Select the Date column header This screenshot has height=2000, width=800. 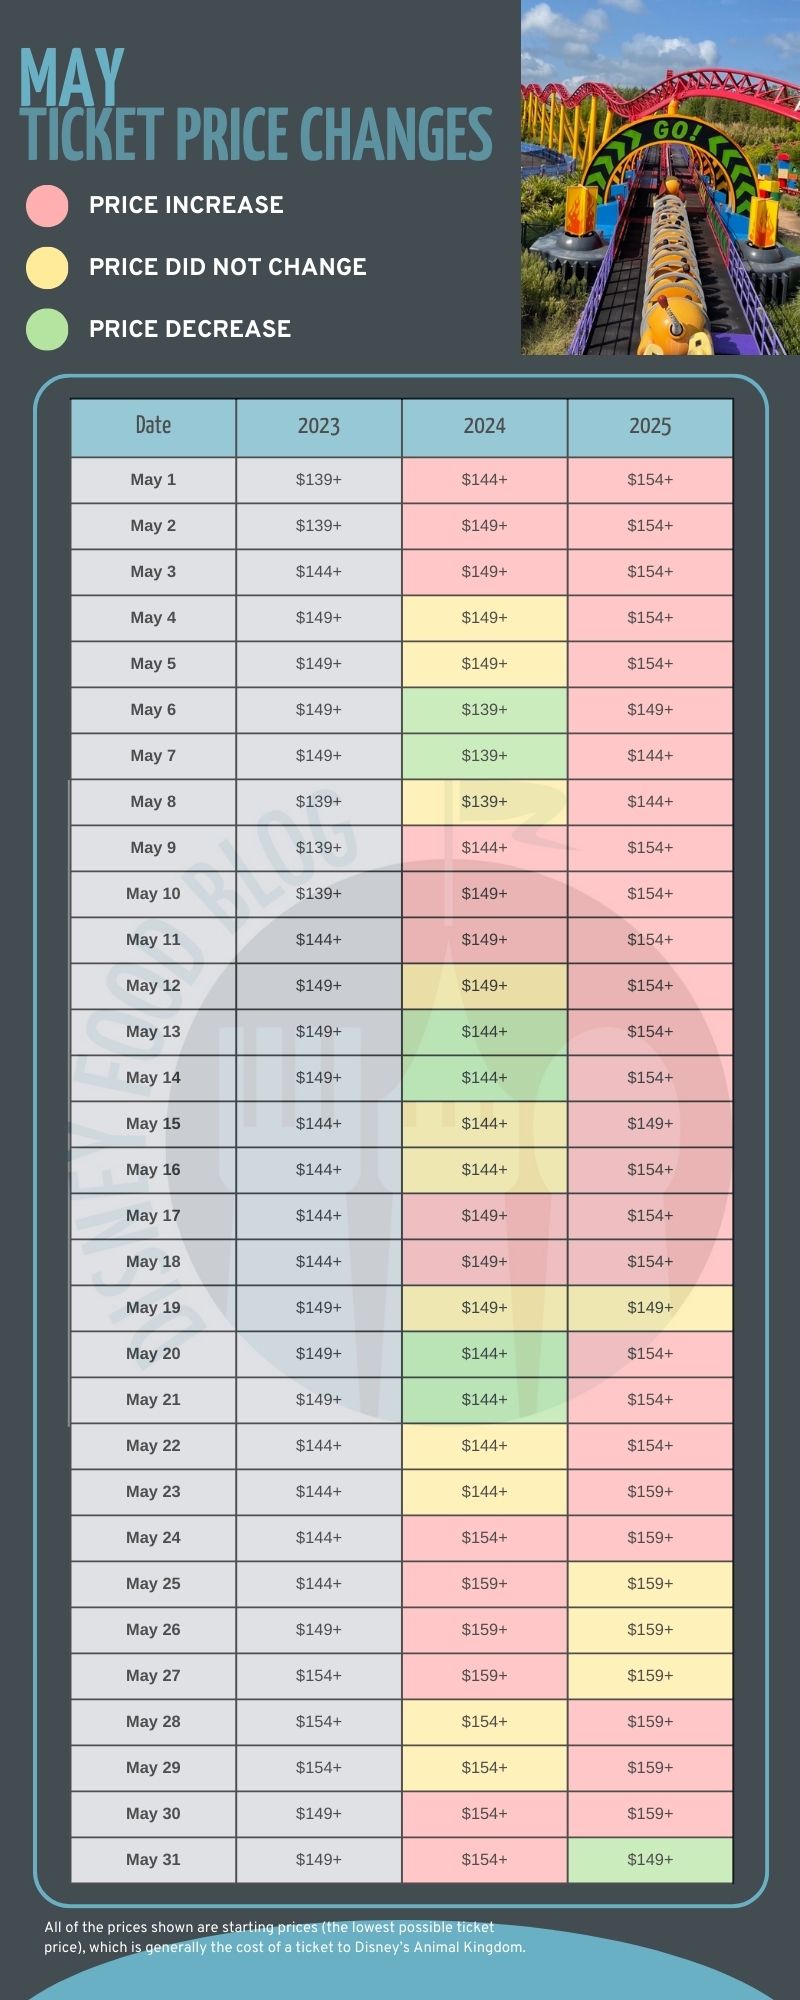(153, 427)
